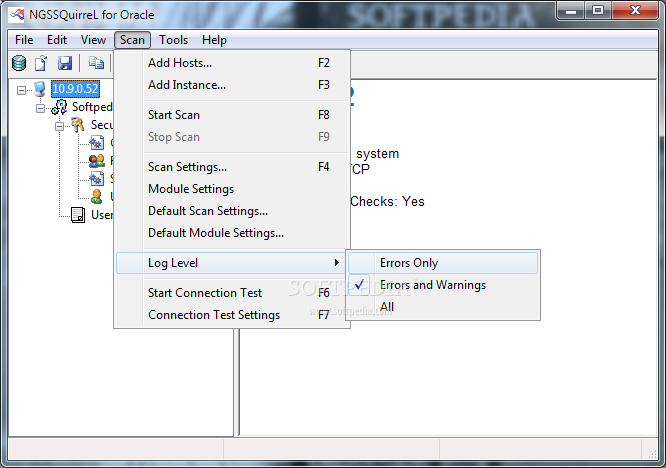Select the 10.9.0.52 host tree item
Screen dimensions: 666x468
click(75, 89)
